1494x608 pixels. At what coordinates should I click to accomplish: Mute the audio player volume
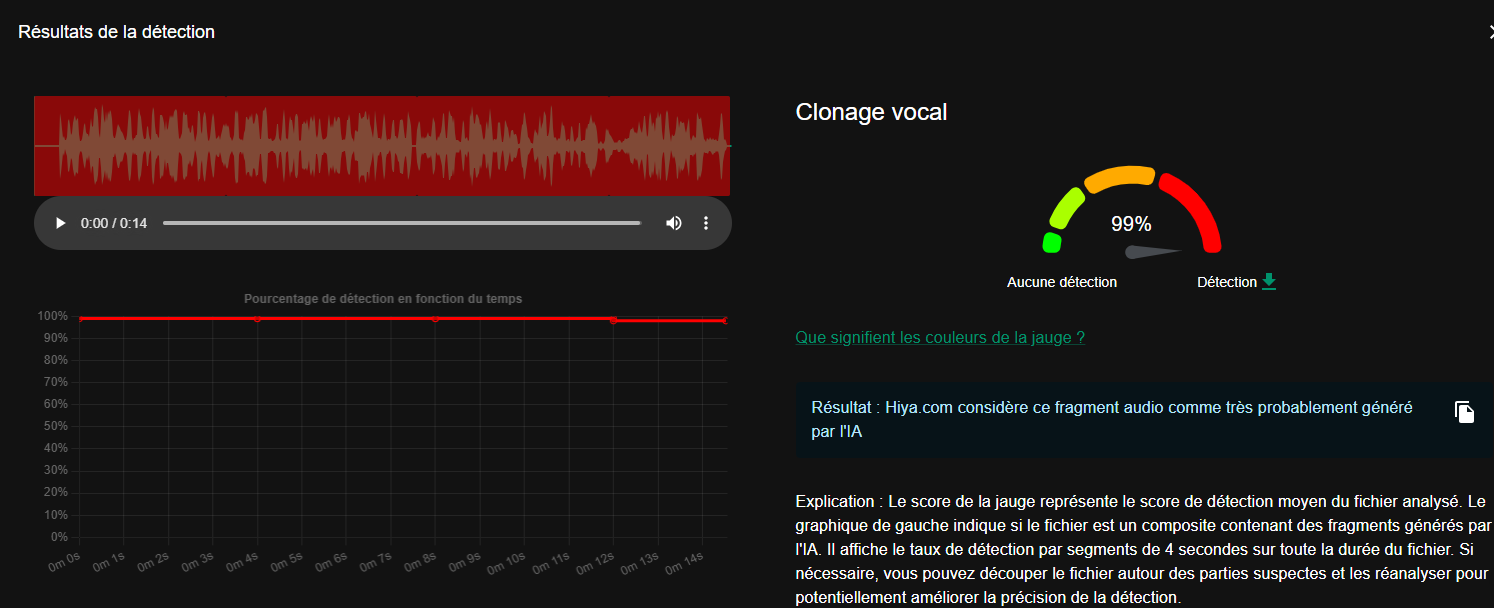pyautogui.click(x=674, y=223)
